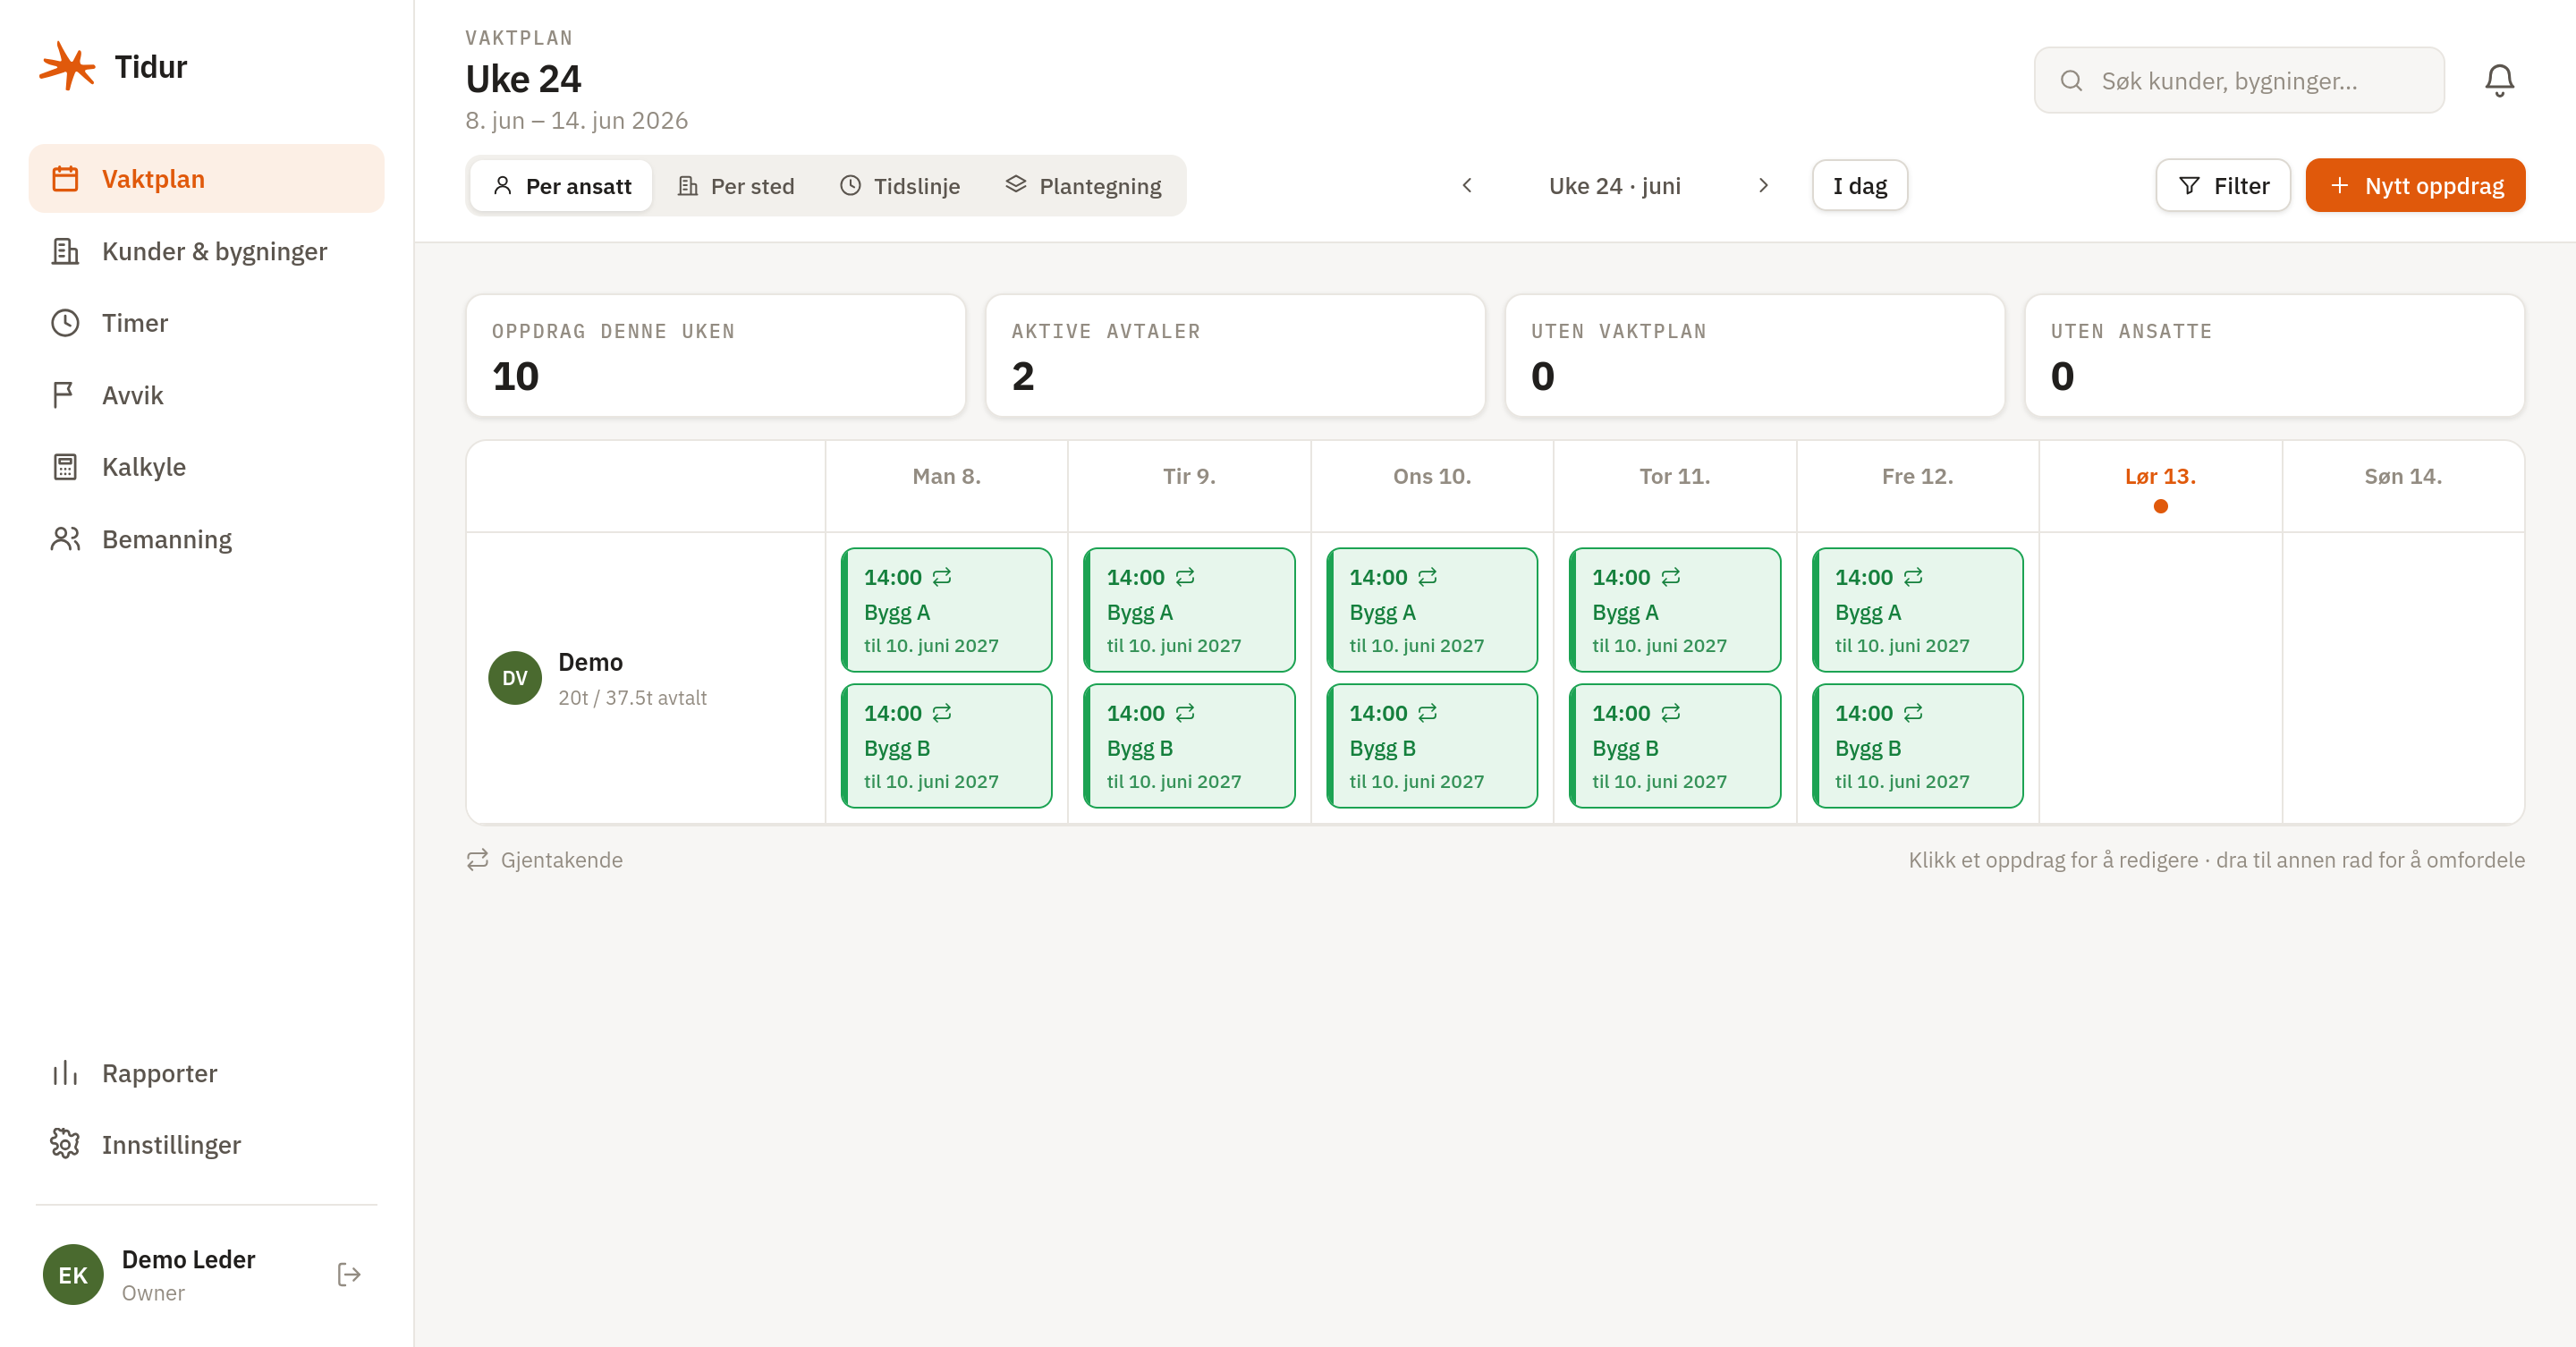
Task: Click the Demo employee name
Action: [x=590, y=662]
